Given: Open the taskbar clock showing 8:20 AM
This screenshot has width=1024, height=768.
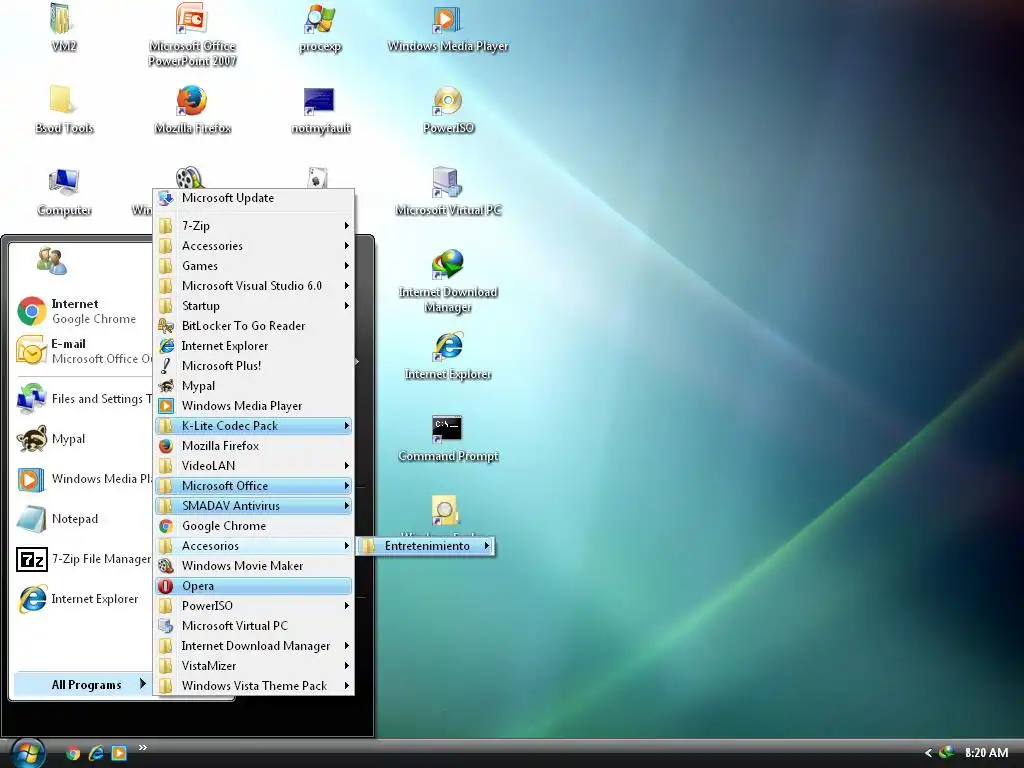Looking at the screenshot, I should pos(986,753).
